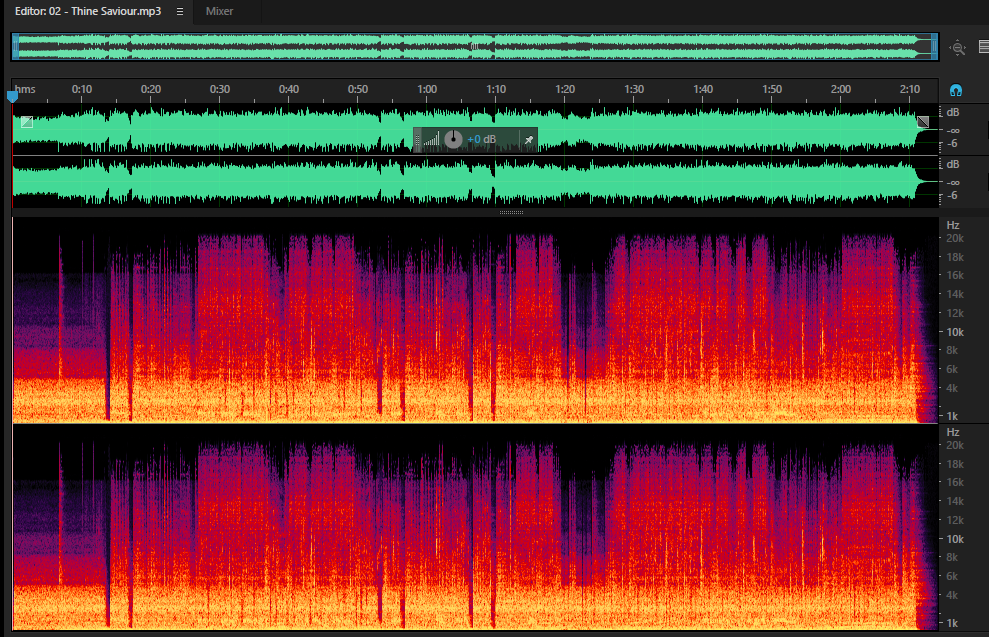
Task: Switch to the Mixer tab
Action: [219, 11]
